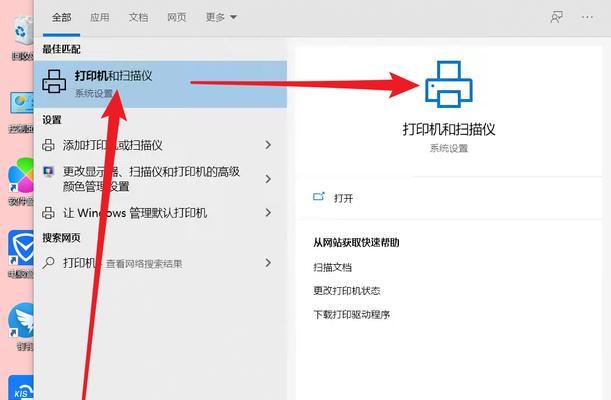Select the 全部 tab

click(x=62, y=18)
